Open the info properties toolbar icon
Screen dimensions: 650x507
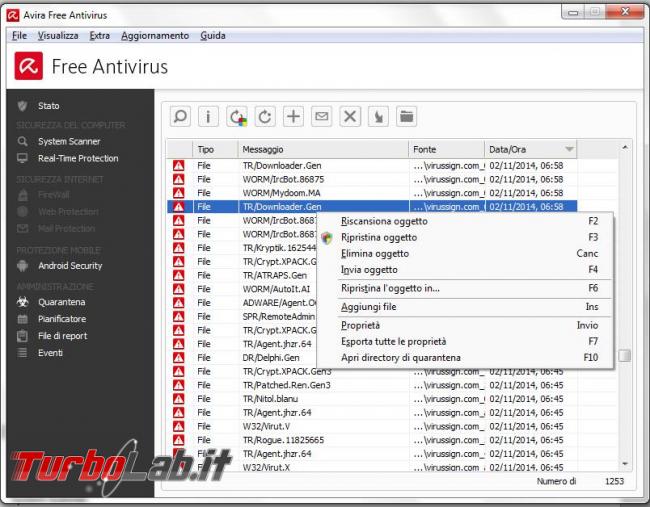[209, 116]
